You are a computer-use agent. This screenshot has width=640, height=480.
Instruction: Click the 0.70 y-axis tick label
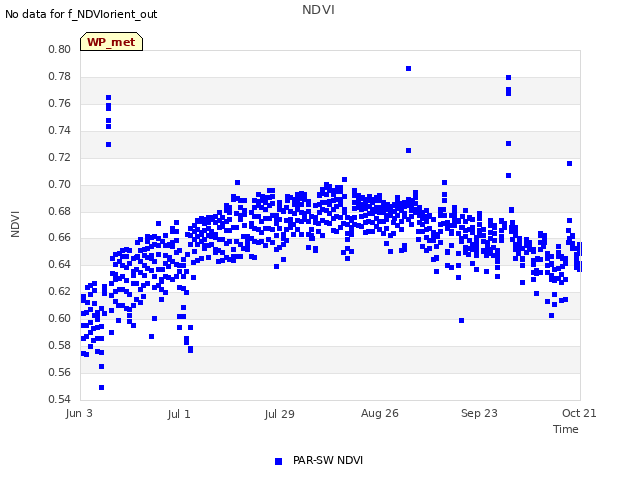pyautogui.click(x=60, y=184)
